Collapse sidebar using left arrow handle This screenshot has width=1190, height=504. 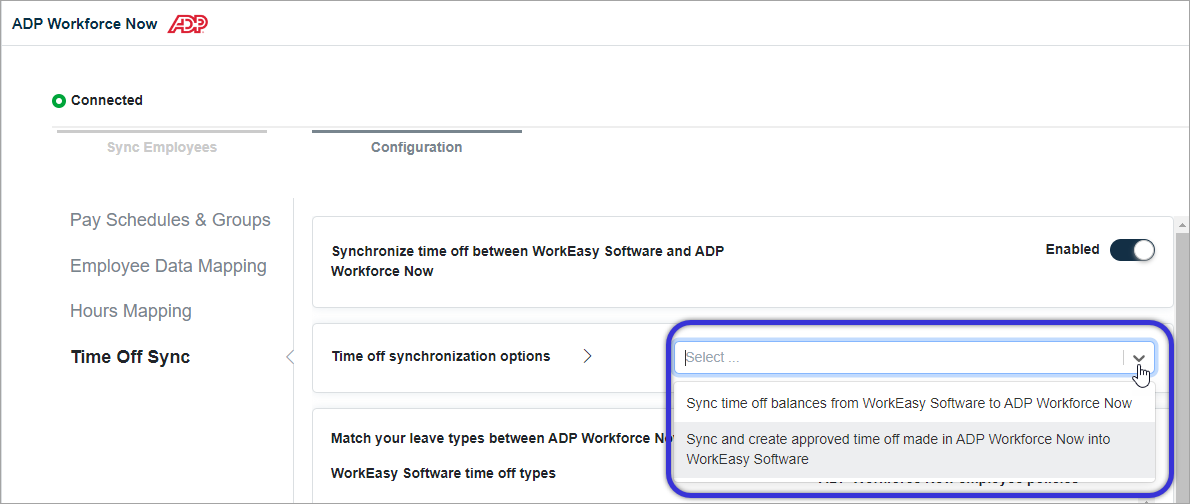[x=289, y=357]
